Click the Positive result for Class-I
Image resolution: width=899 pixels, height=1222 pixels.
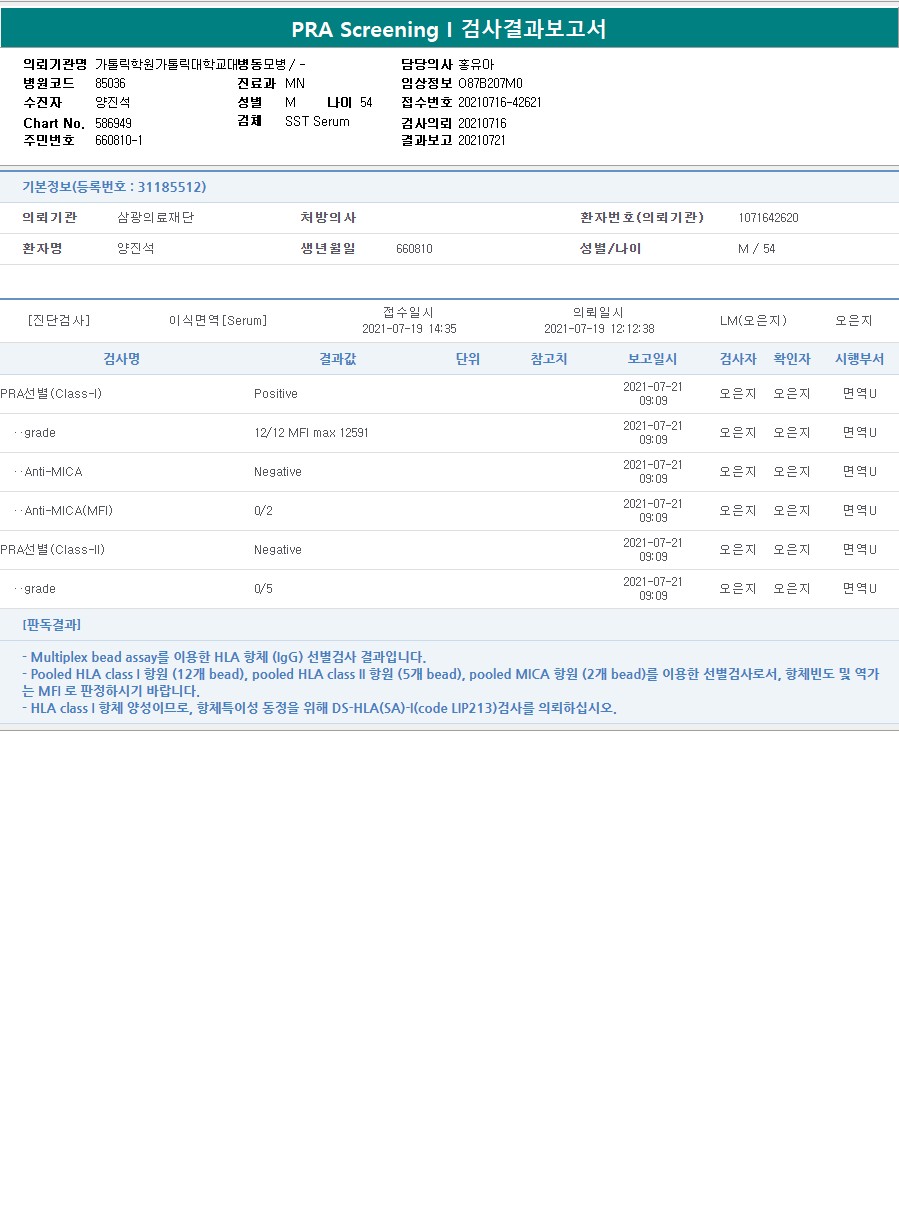(x=276, y=394)
